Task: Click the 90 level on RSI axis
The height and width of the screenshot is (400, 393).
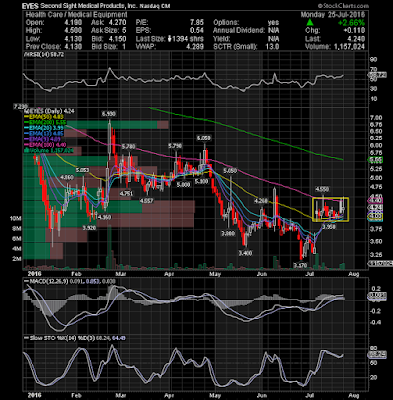Action: (x=373, y=59)
